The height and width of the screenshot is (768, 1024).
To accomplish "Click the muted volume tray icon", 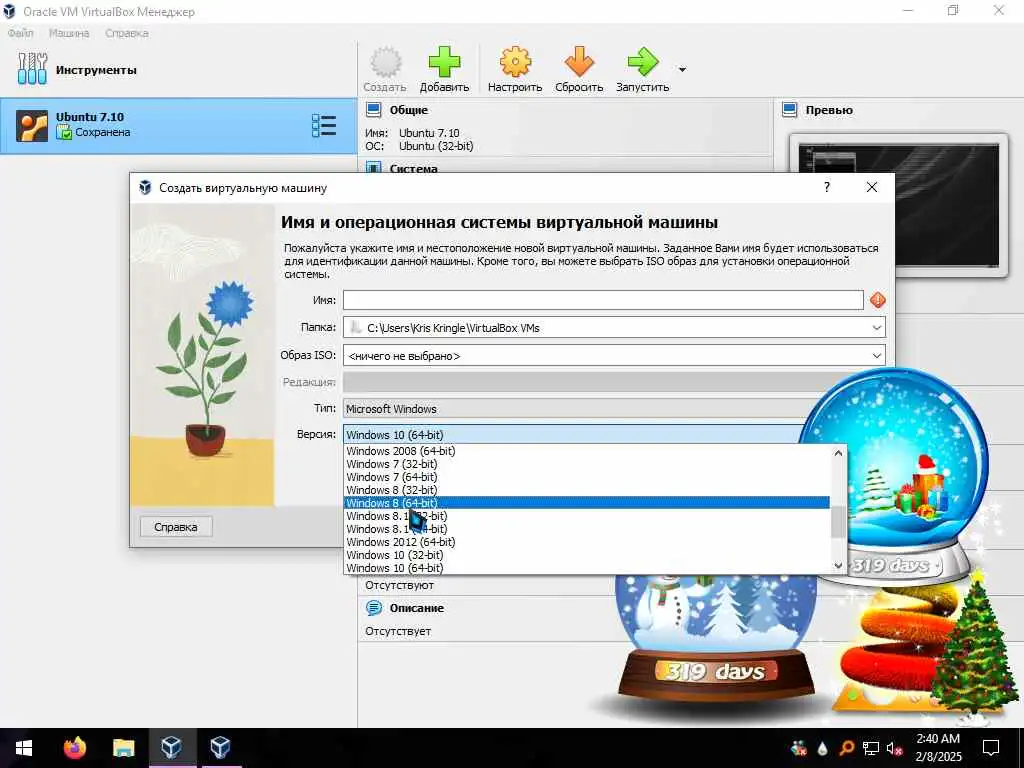I will point(895,748).
